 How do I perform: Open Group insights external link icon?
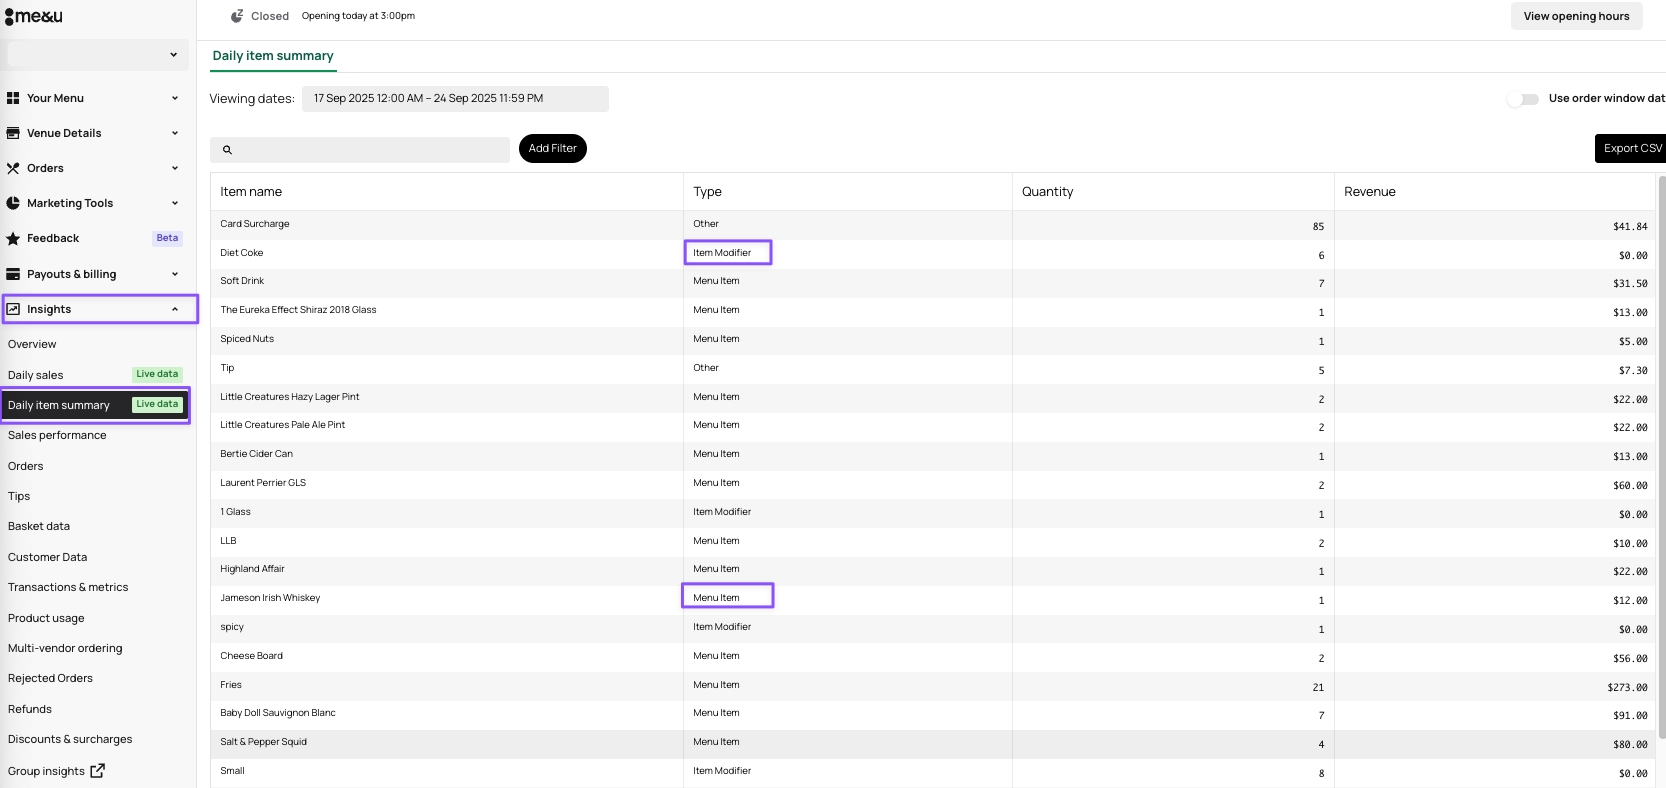point(98,771)
